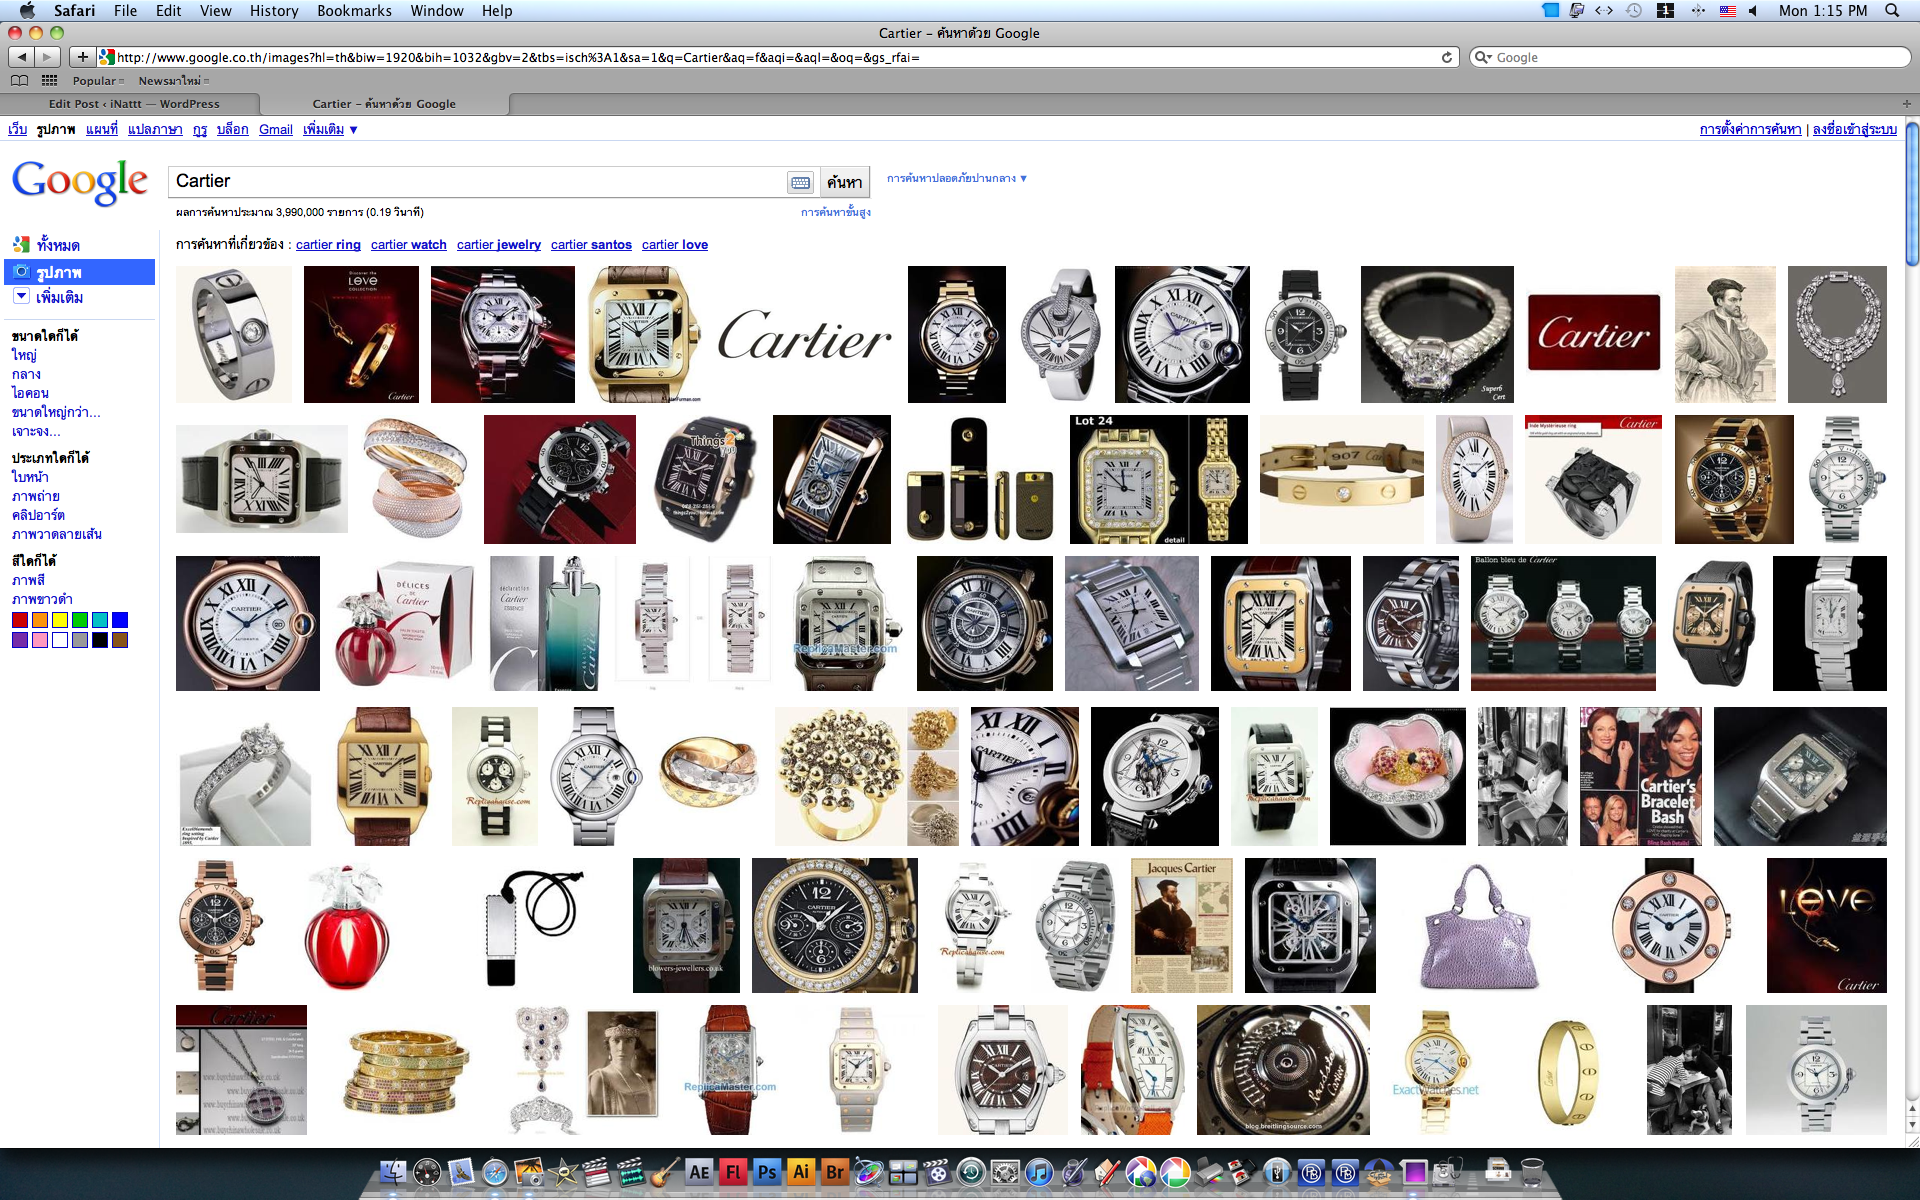Filter images by black color swatch
This screenshot has width=1920, height=1200.
(100, 640)
